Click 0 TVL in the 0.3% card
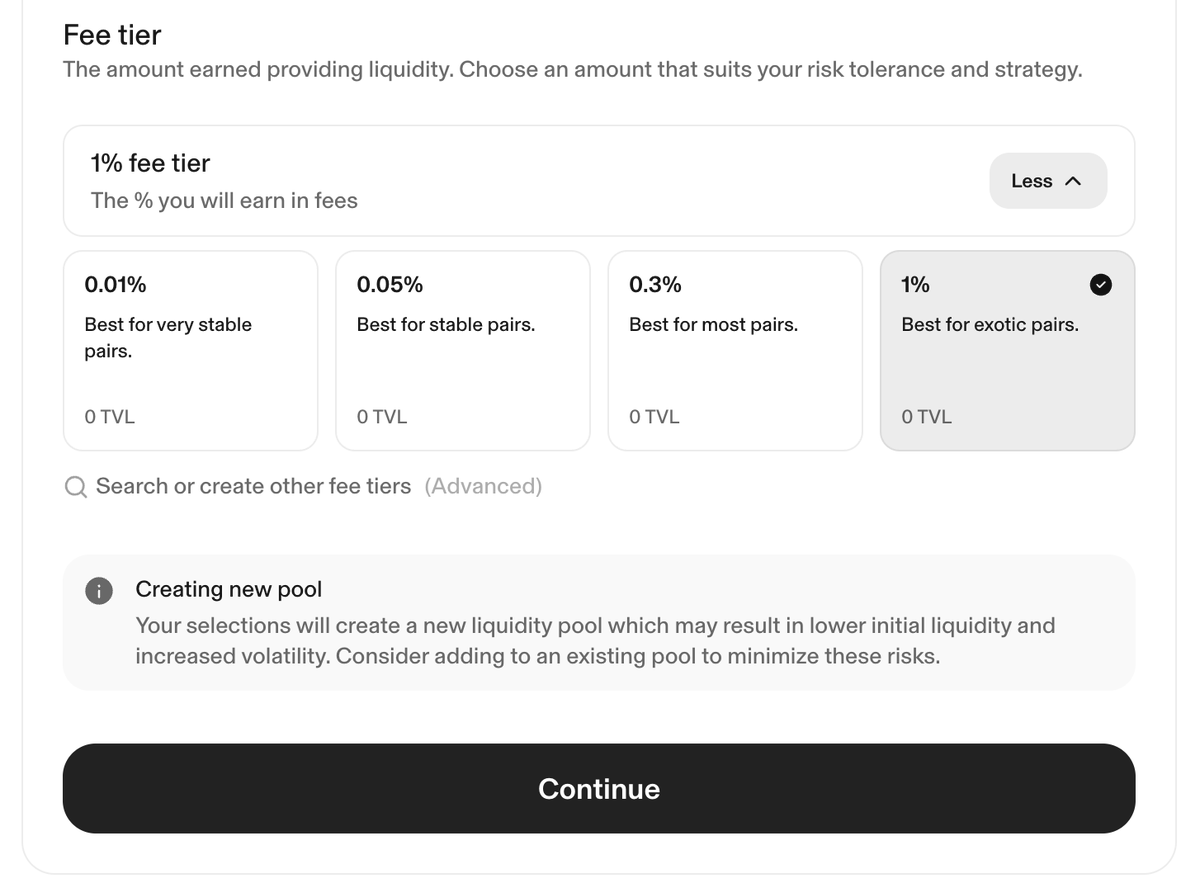1200x883 pixels. [654, 417]
